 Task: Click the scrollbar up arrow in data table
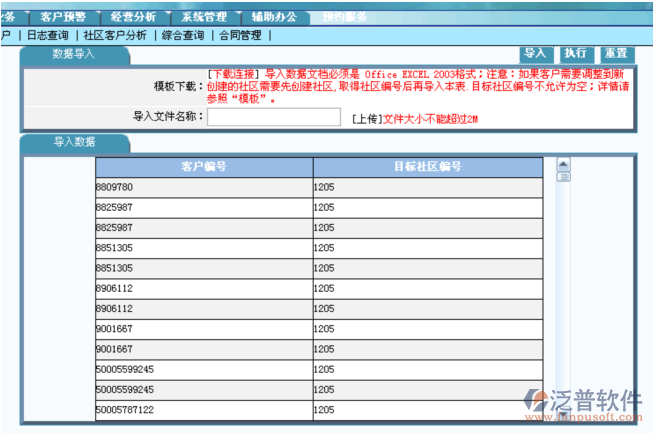563,165
